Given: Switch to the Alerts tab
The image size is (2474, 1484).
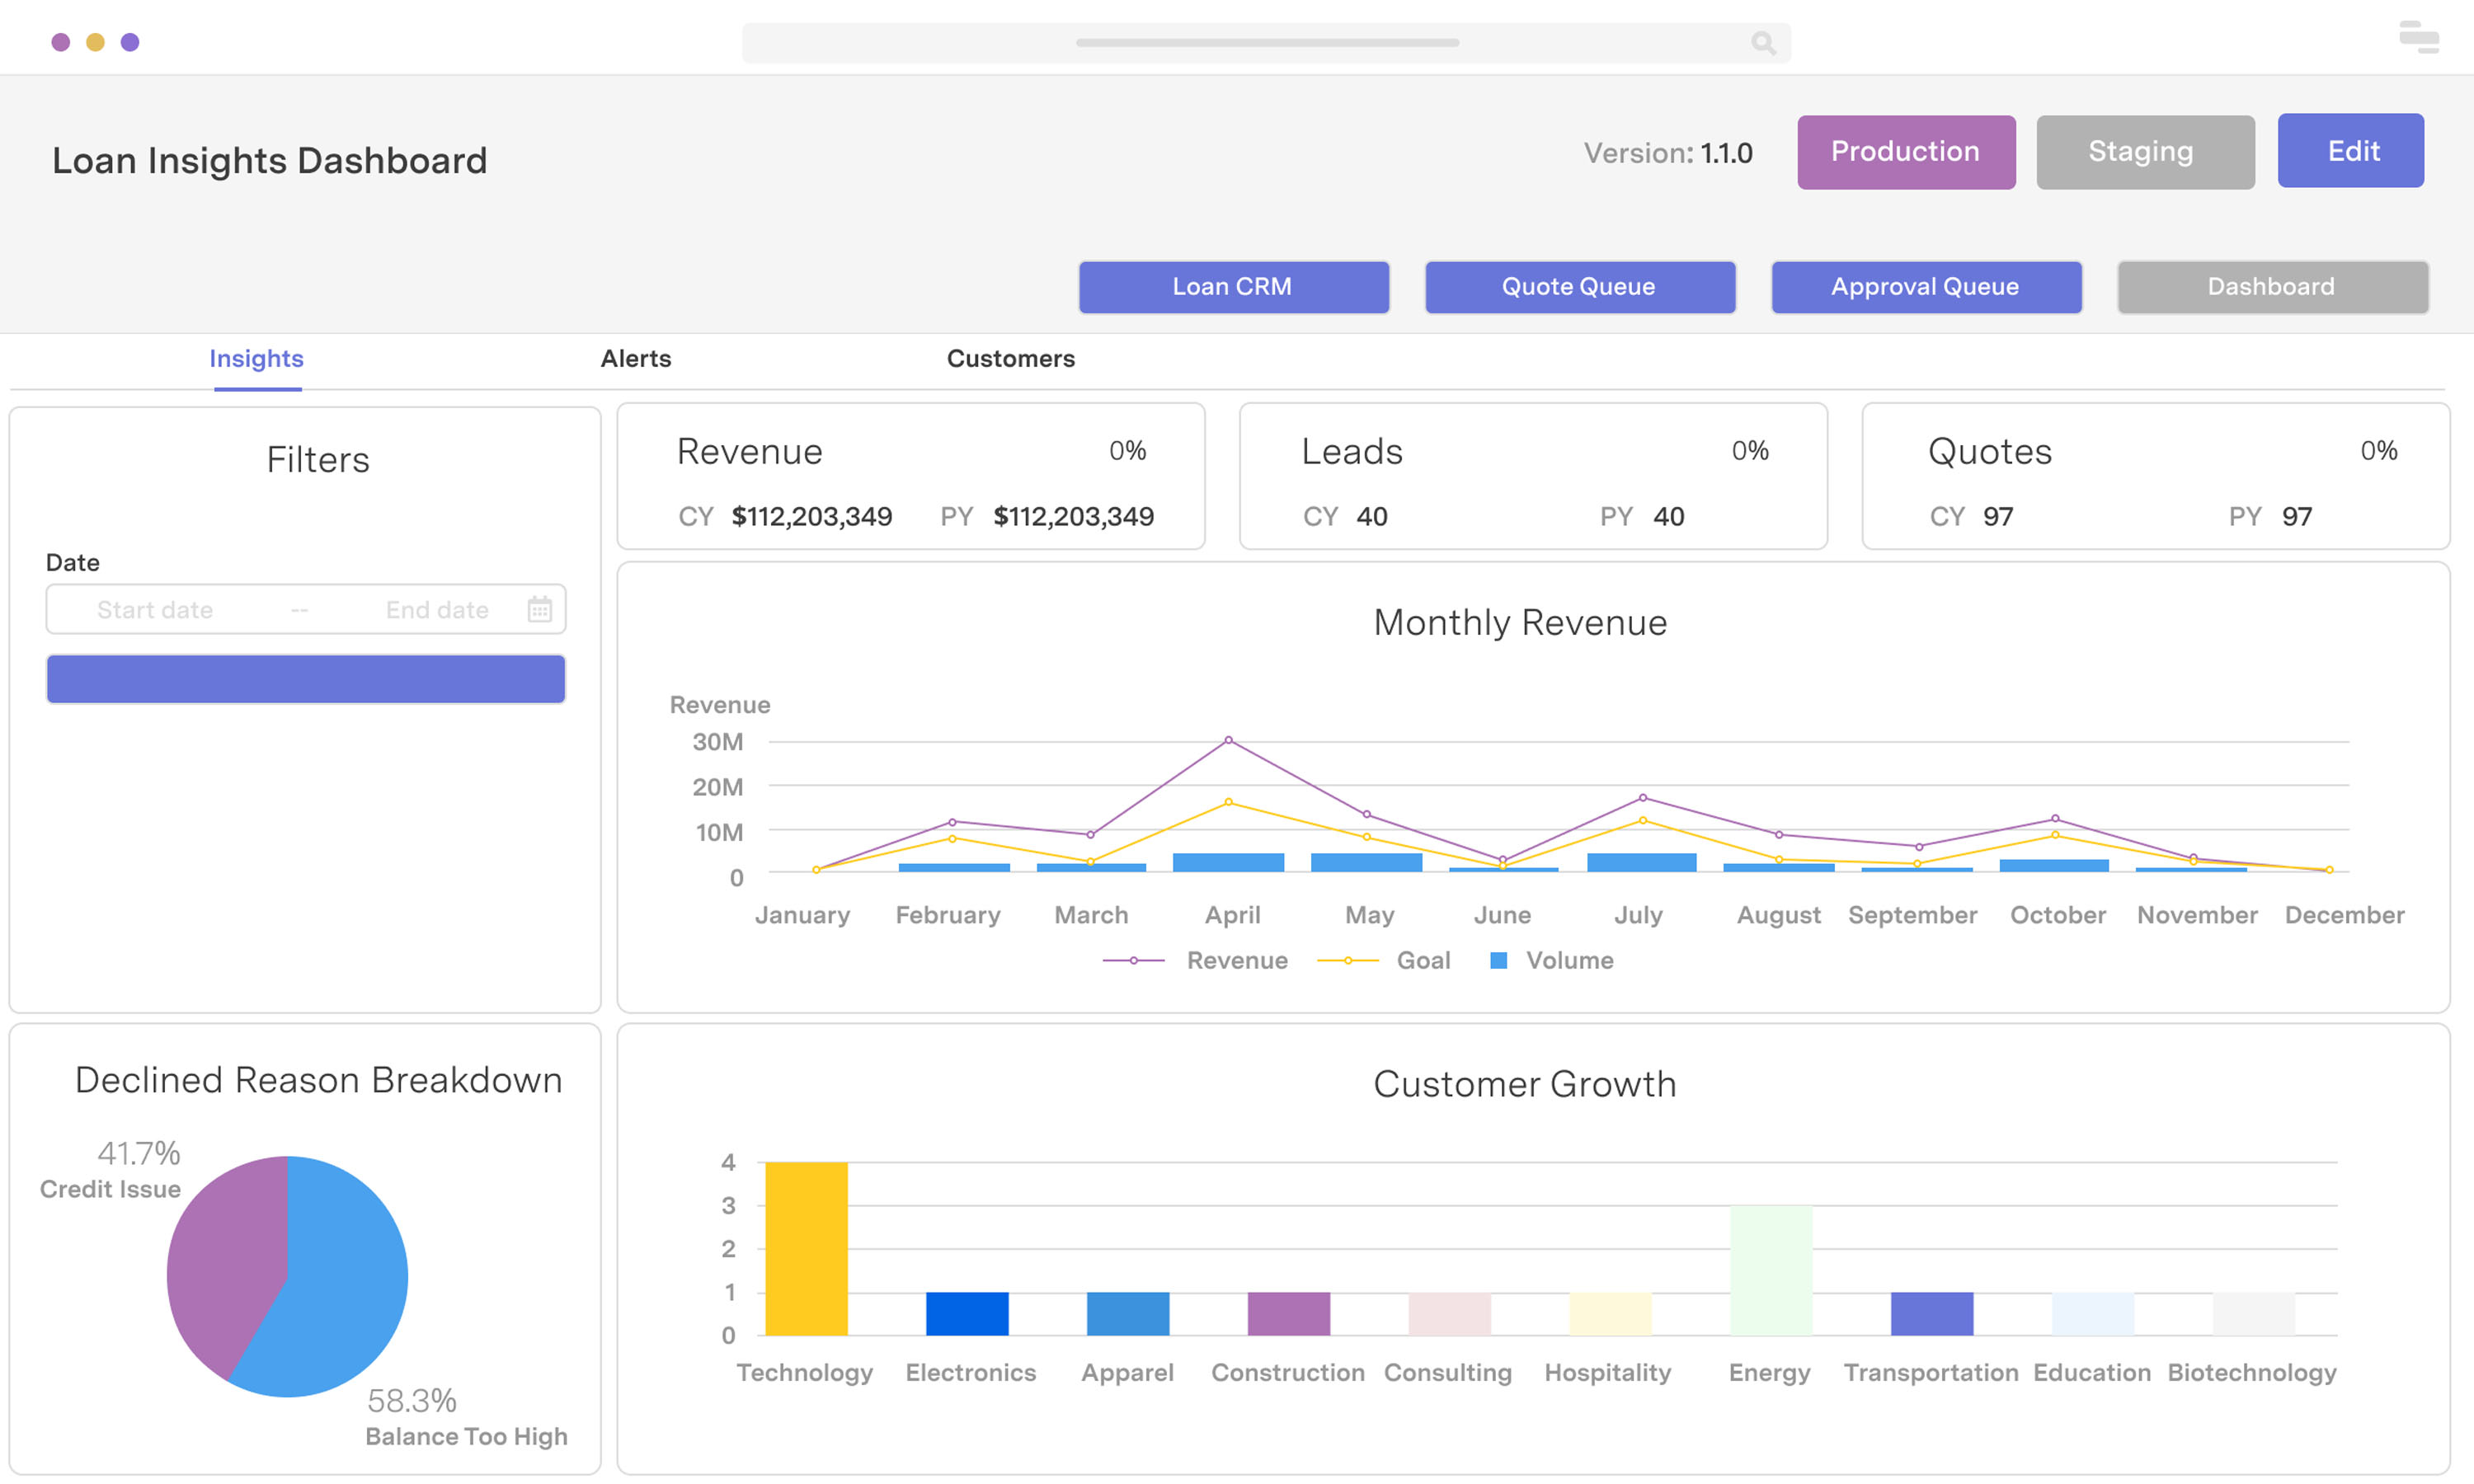Looking at the screenshot, I should [635, 359].
